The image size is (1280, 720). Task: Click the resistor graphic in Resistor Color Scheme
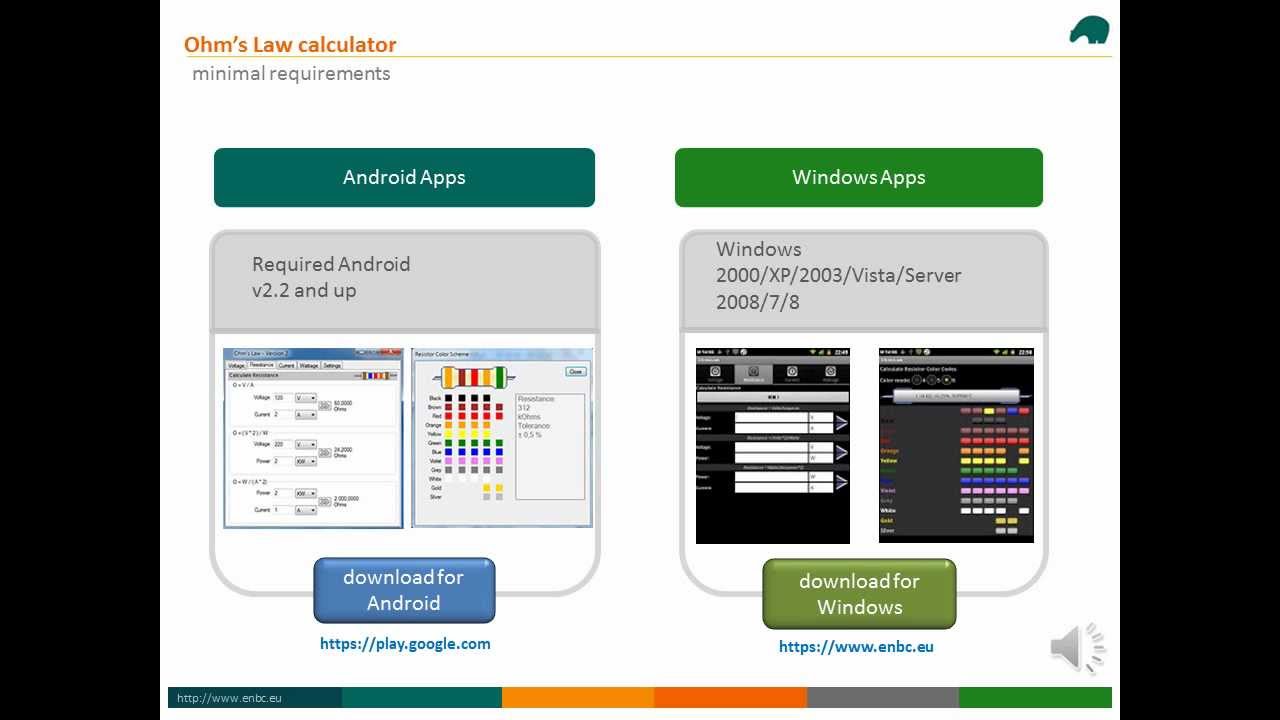pyautogui.click(x=474, y=377)
